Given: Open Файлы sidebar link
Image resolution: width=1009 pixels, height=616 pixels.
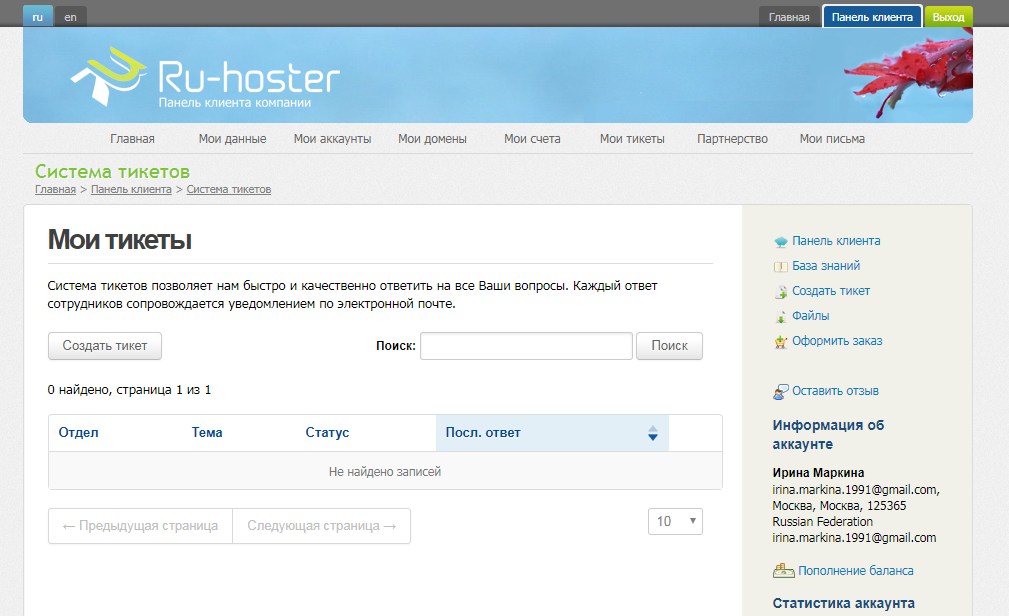Looking at the screenshot, I should (810, 316).
